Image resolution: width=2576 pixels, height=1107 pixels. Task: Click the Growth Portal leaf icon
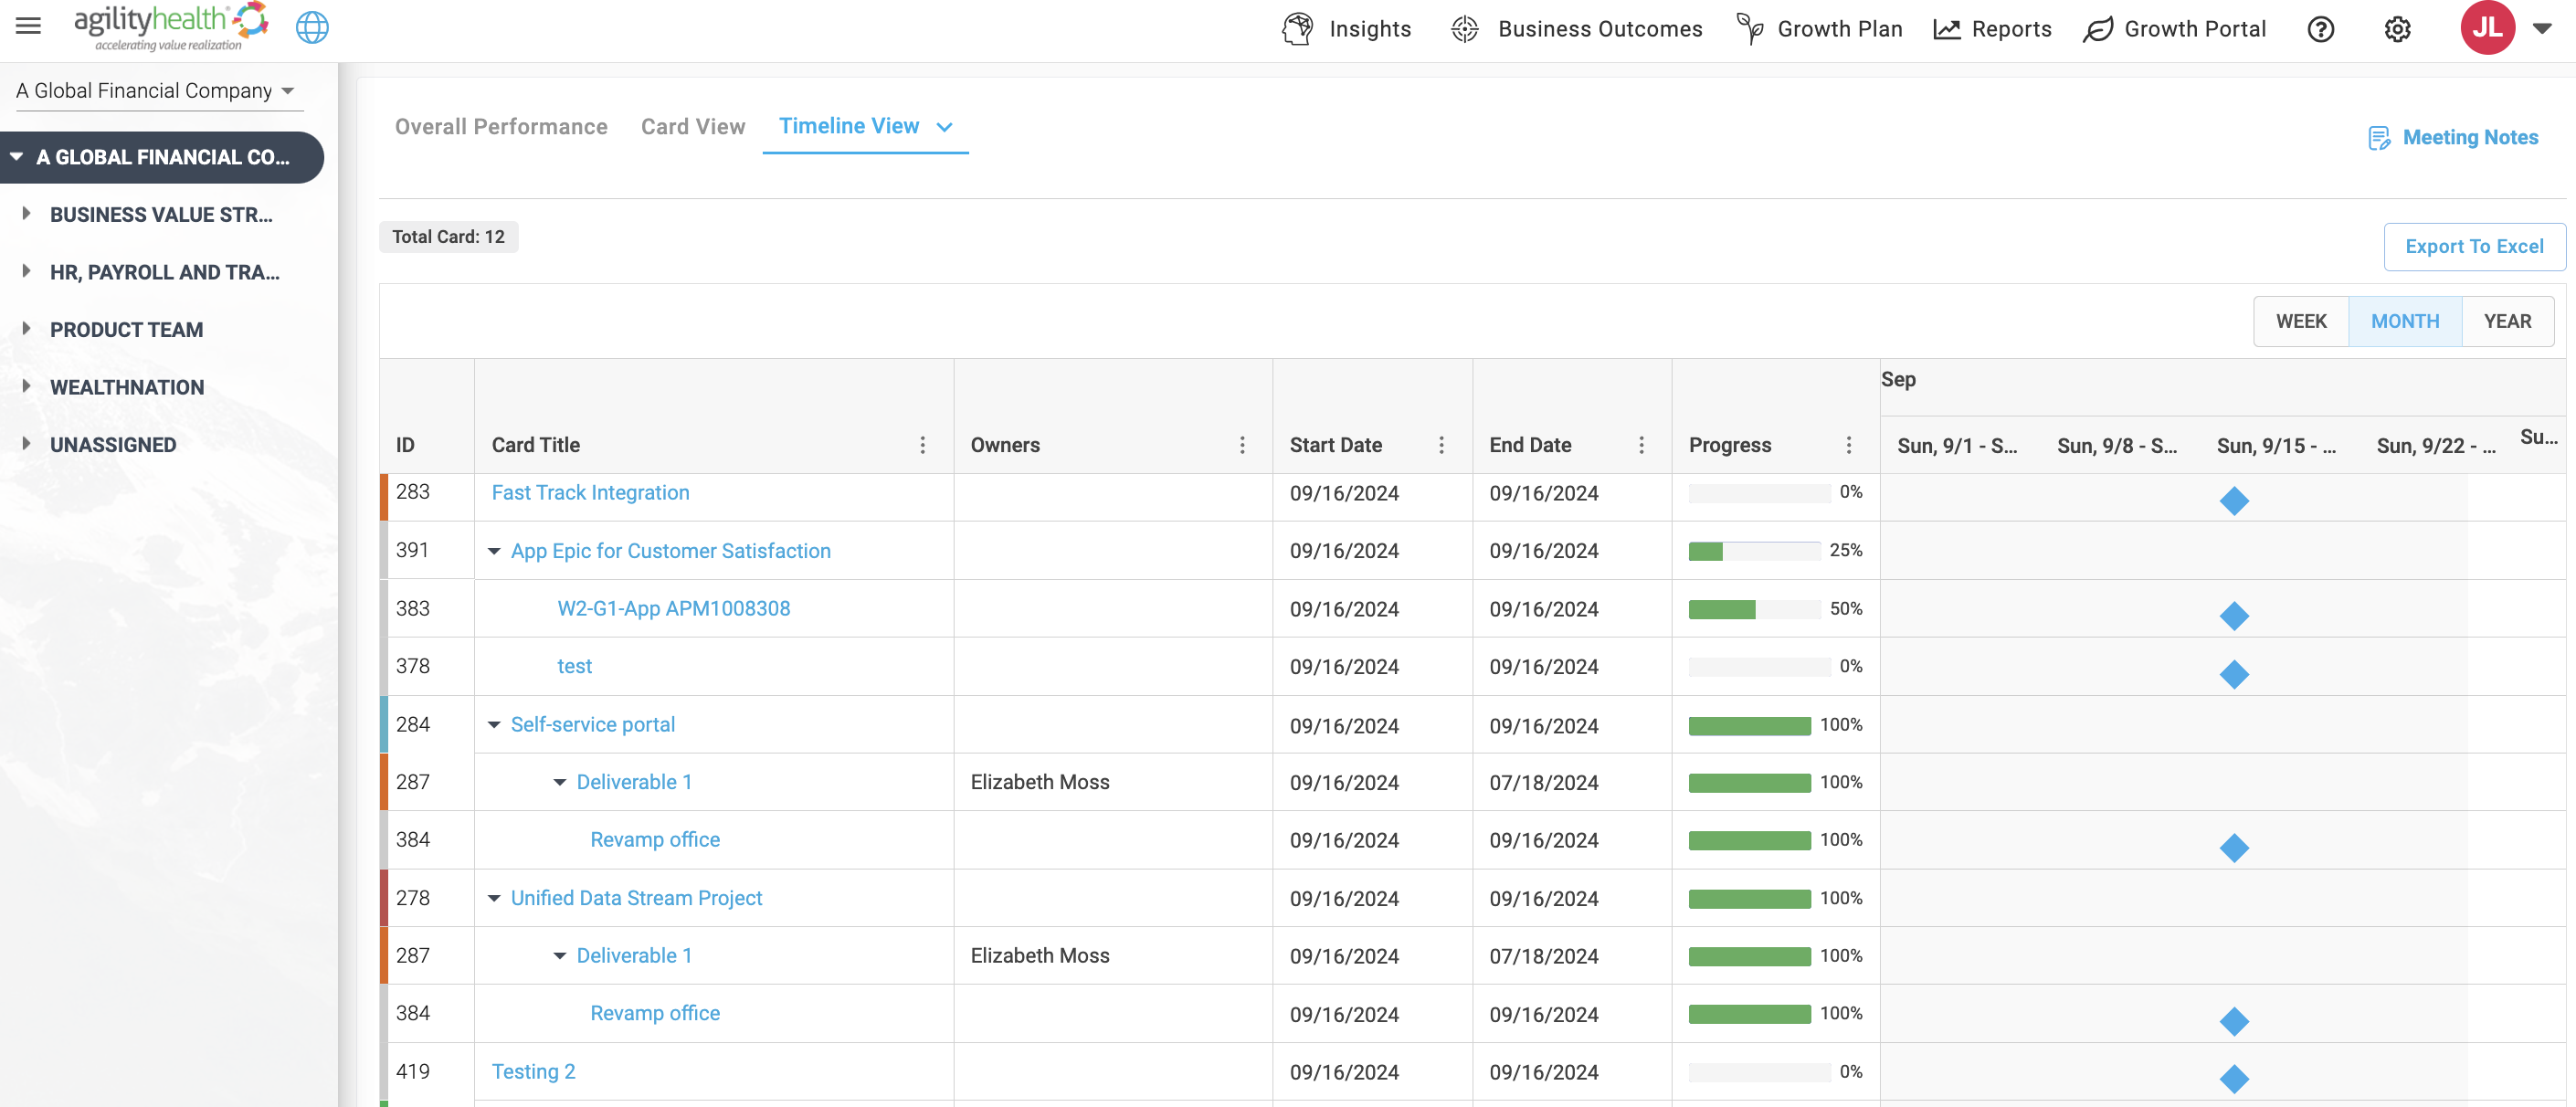[2097, 29]
